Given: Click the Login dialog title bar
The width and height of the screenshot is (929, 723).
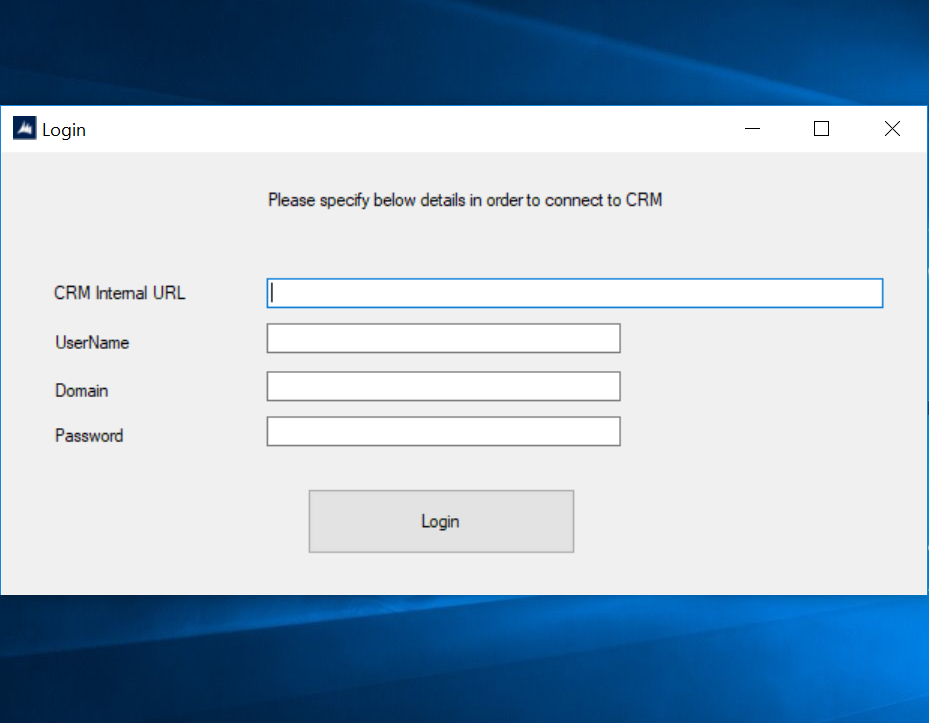Looking at the screenshot, I should (400, 128).
